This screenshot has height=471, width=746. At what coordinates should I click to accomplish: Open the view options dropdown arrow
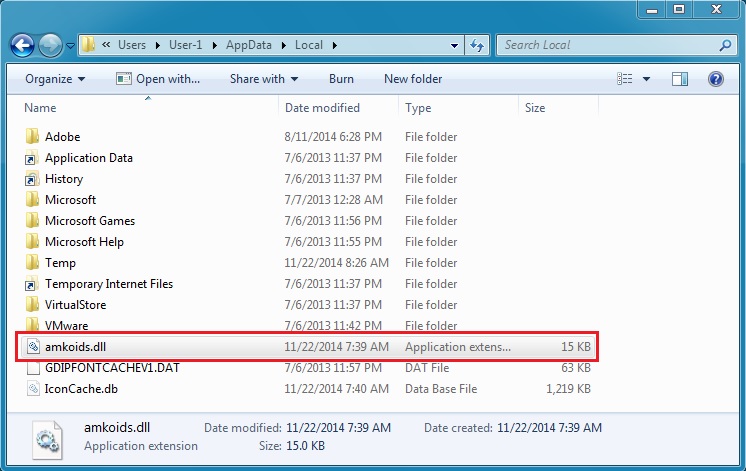(646, 79)
